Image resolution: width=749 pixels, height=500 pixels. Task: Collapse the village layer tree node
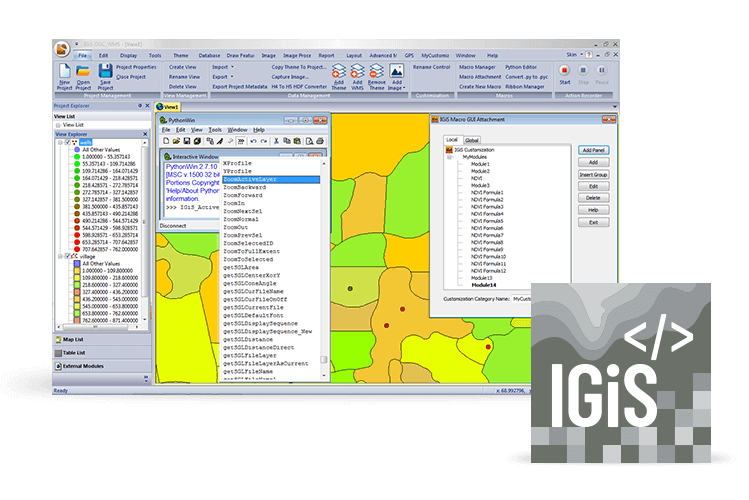click(61, 256)
